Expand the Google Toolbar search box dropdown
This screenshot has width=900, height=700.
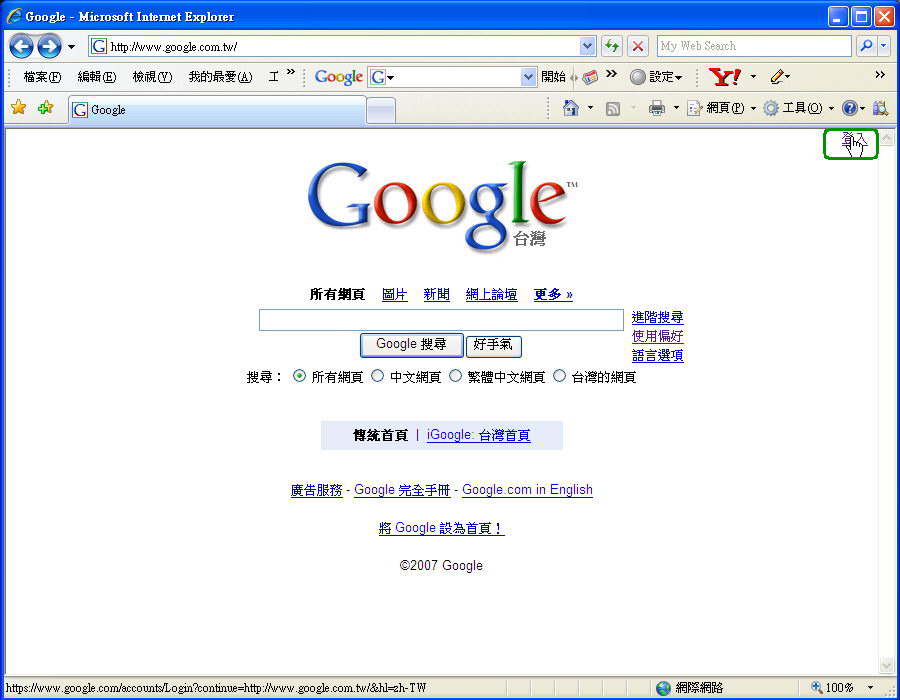(528, 77)
